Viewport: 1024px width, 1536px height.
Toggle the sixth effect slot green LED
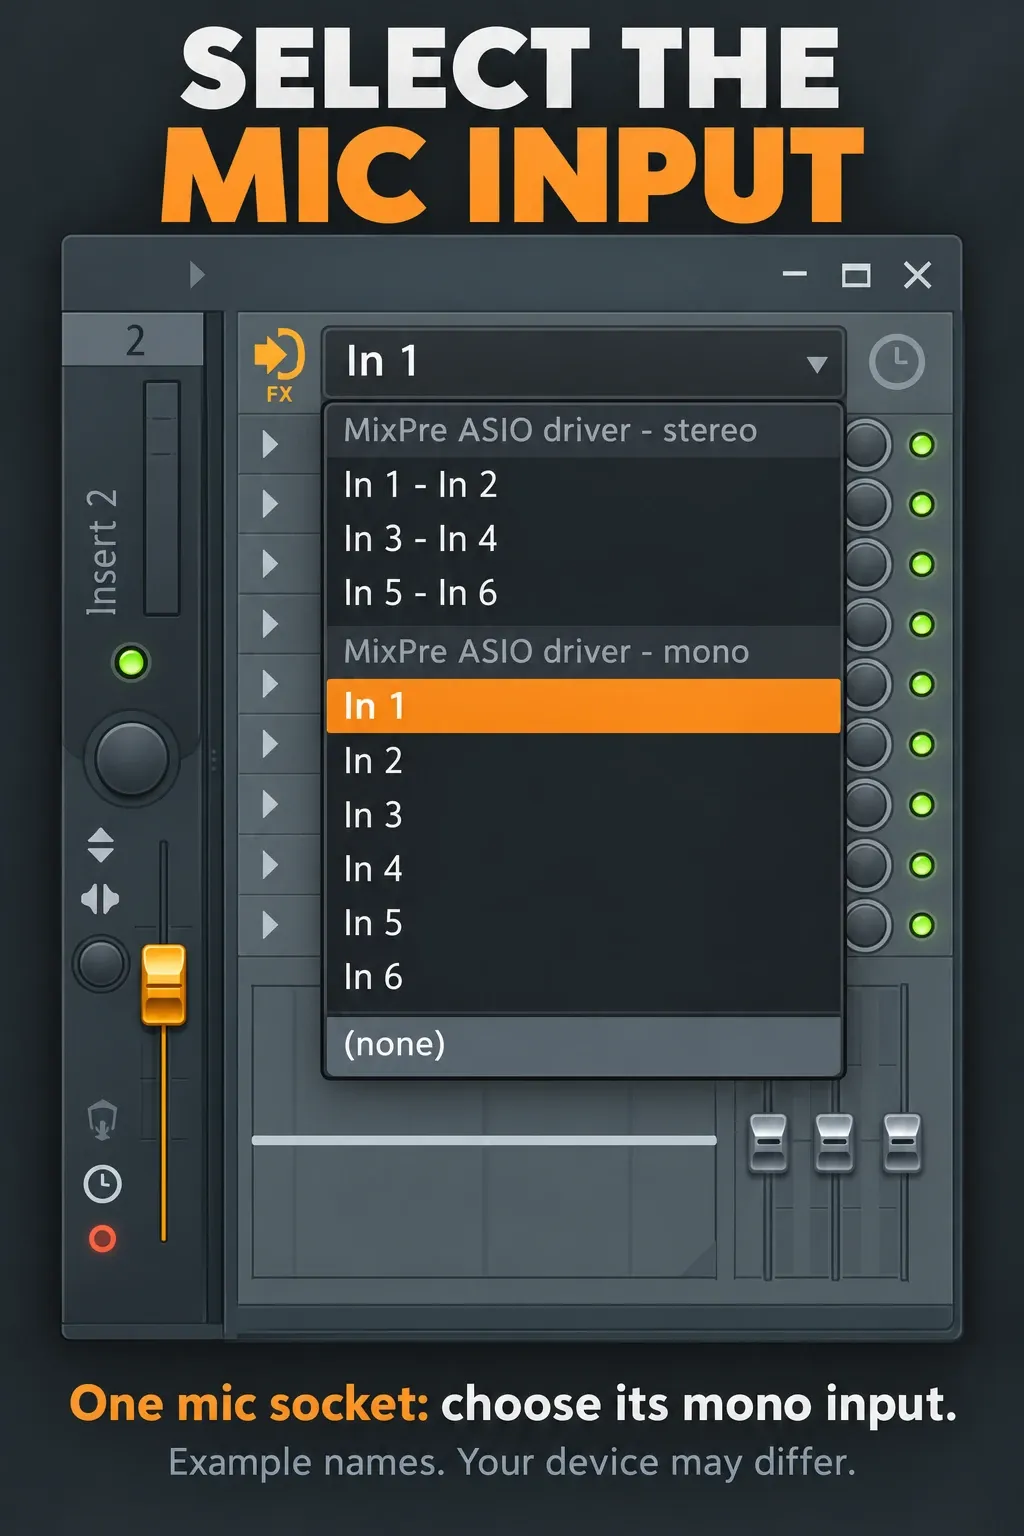[x=922, y=745]
